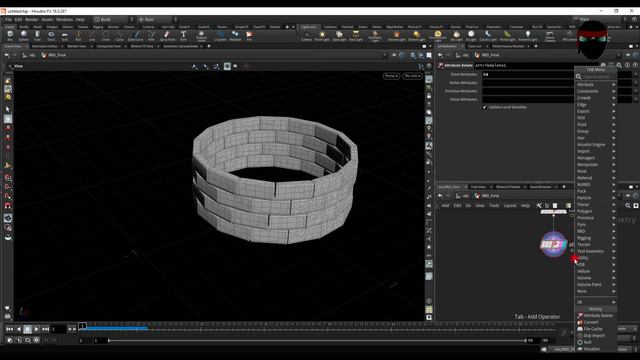Switch to Performance Monitor tab
Image resolution: width=640 pixels, height=360 pixels.
pos(508,46)
